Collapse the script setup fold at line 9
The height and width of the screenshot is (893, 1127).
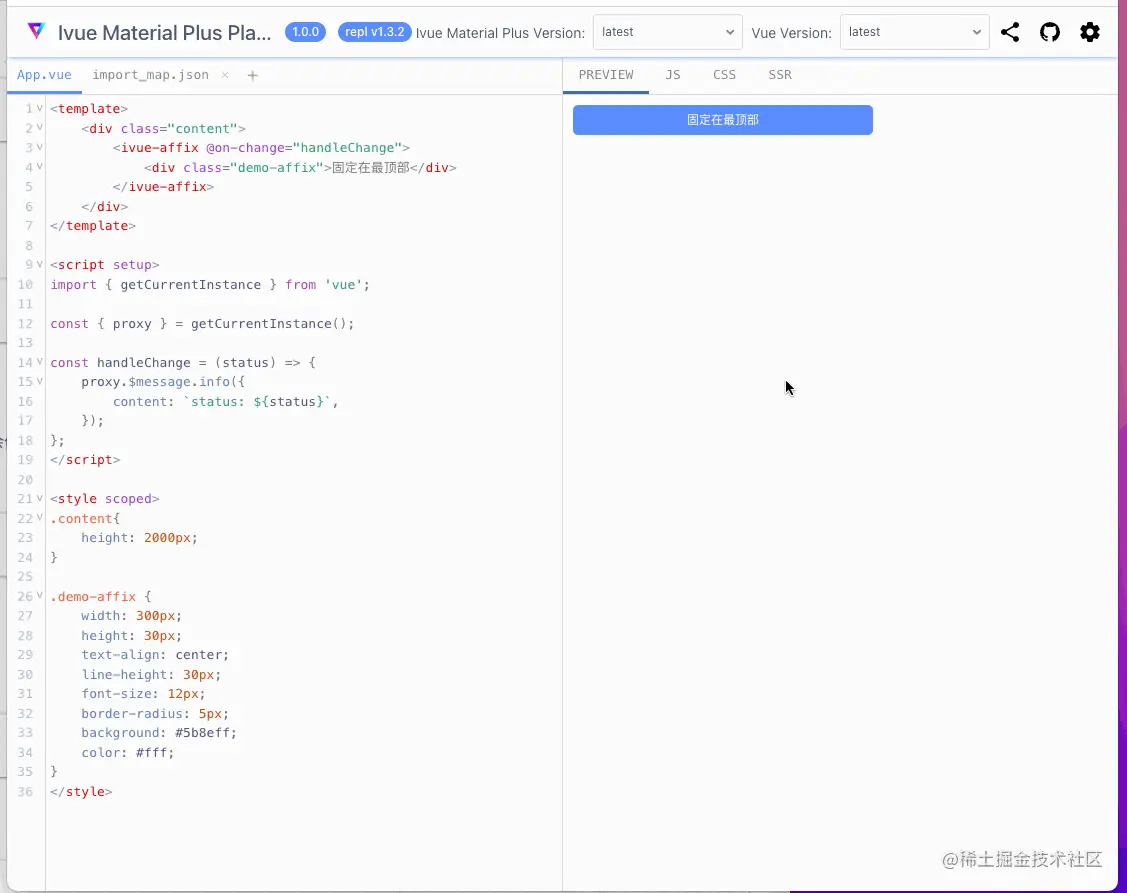tap(40, 265)
